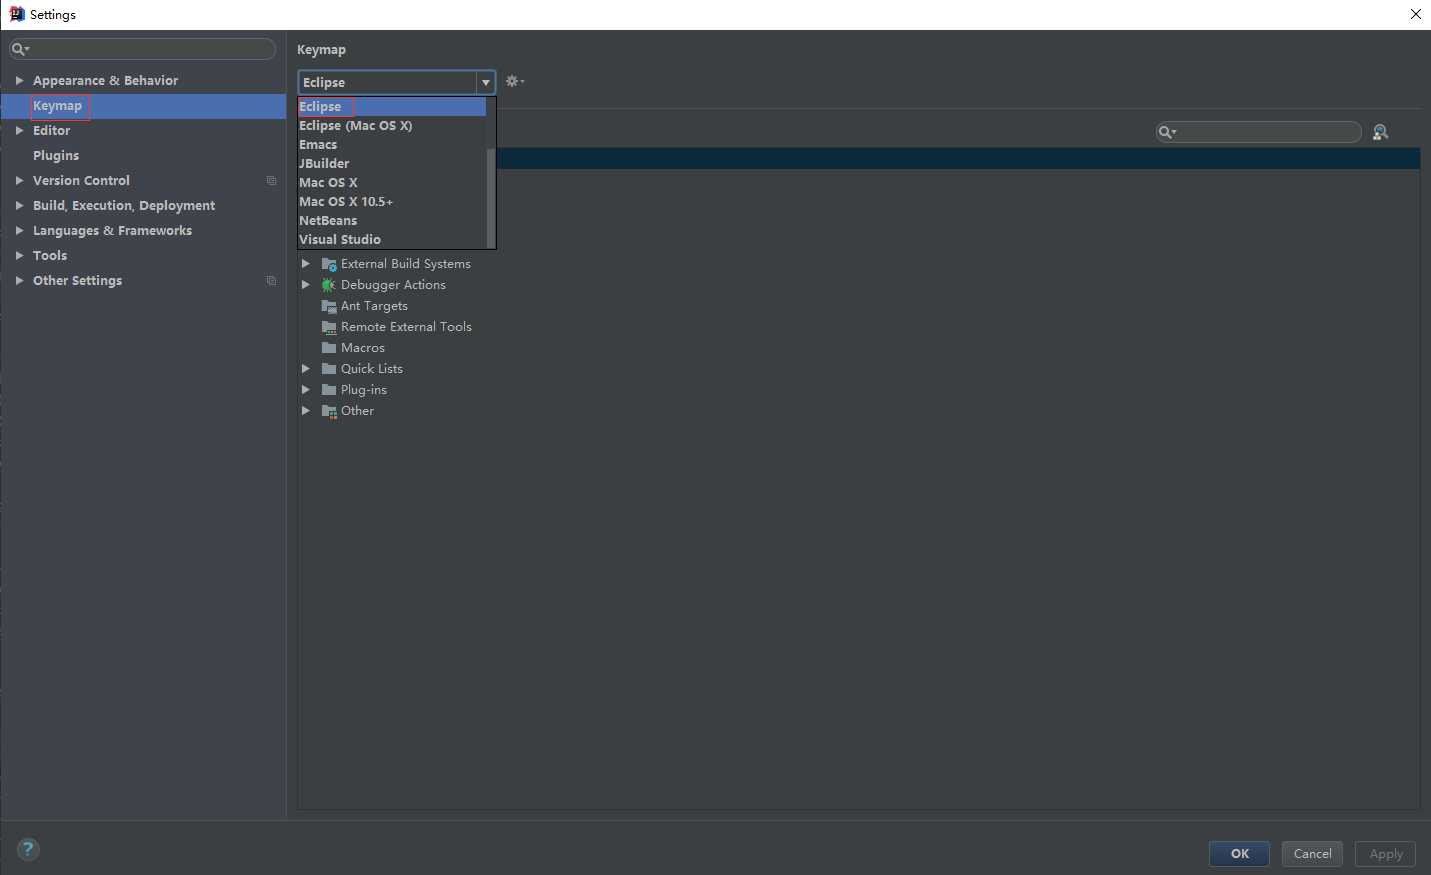Expand the Quick Lists node

[x=306, y=369]
